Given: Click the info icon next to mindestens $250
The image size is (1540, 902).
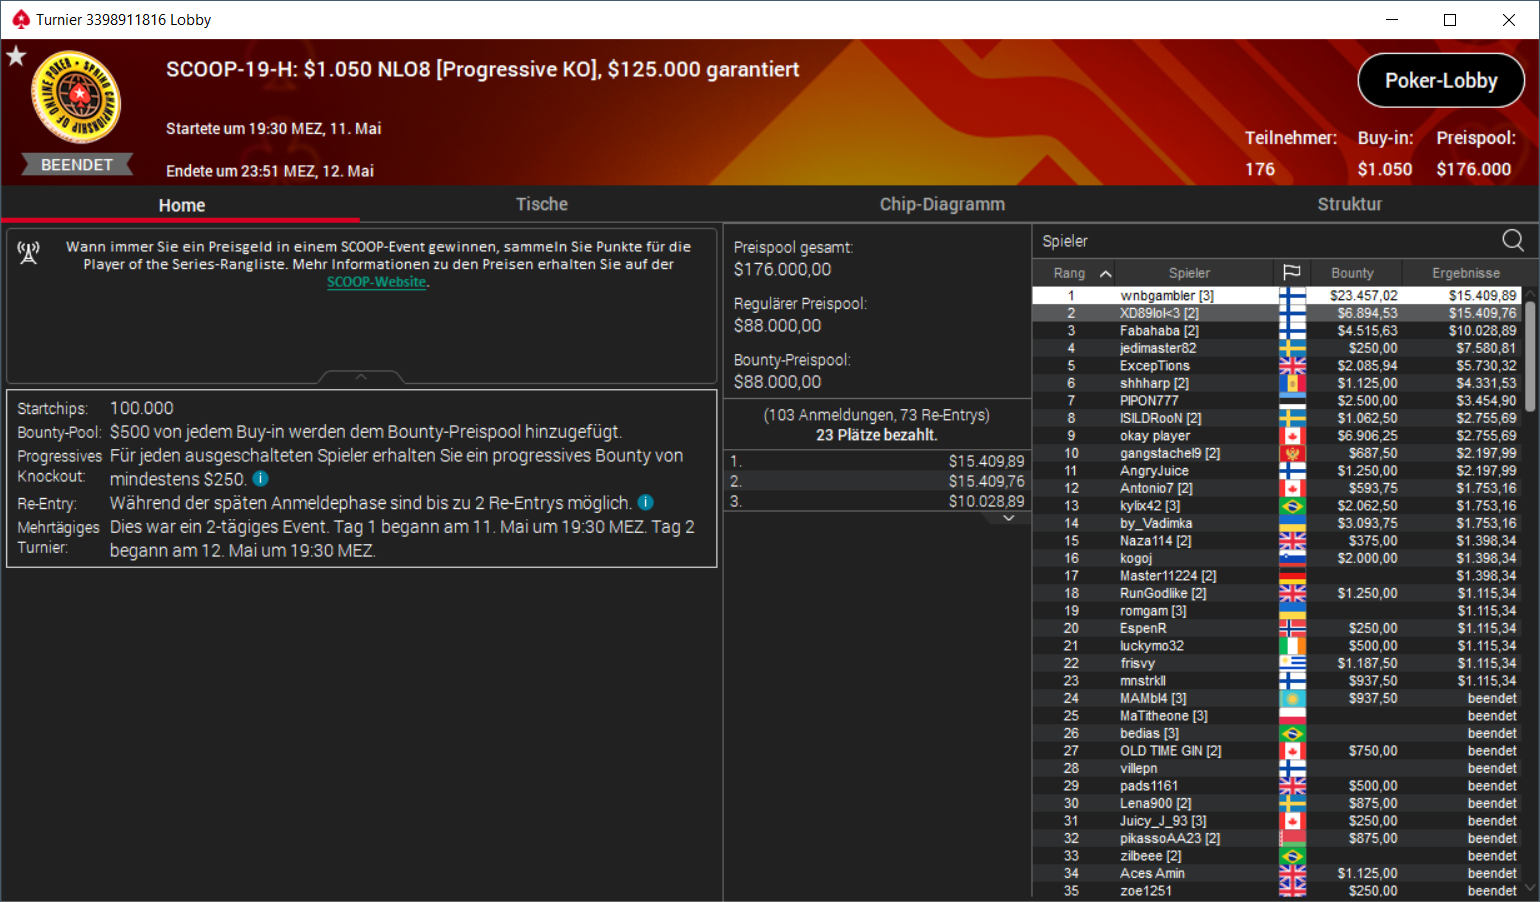Looking at the screenshot, I should 260,479.
